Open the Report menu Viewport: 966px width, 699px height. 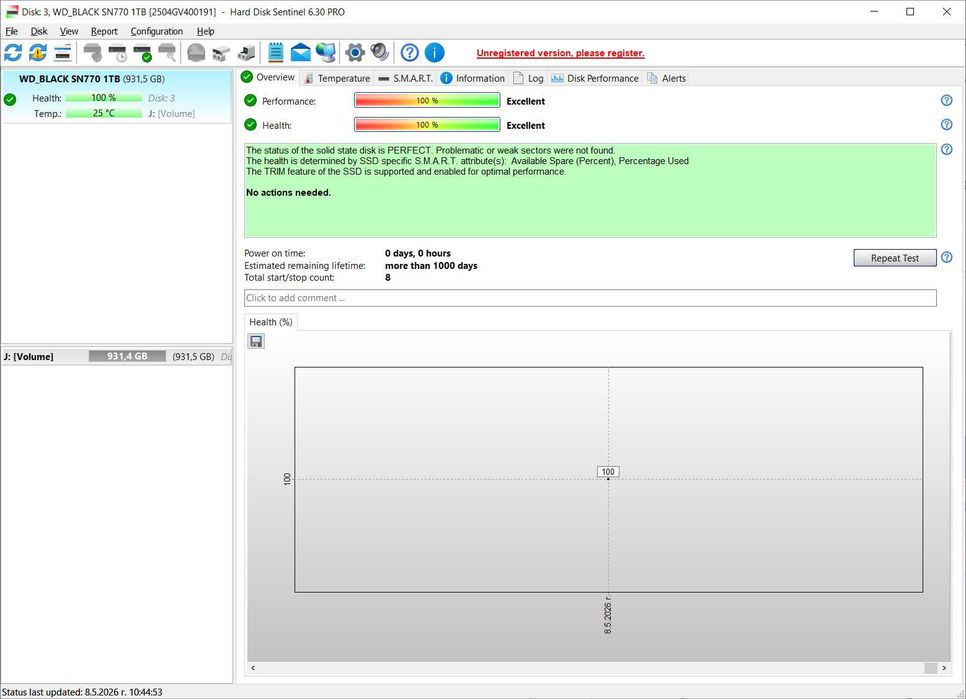tap(104, 31)
